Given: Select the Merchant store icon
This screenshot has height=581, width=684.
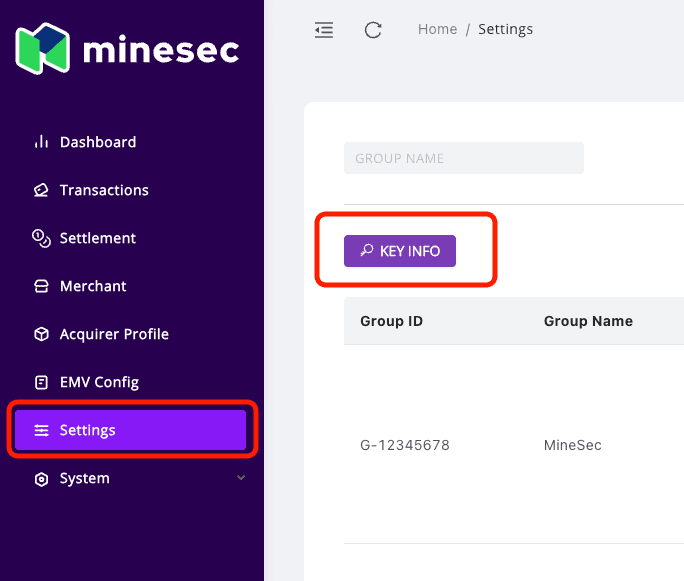Looking at the screenshot, I should tap(41, 286).
